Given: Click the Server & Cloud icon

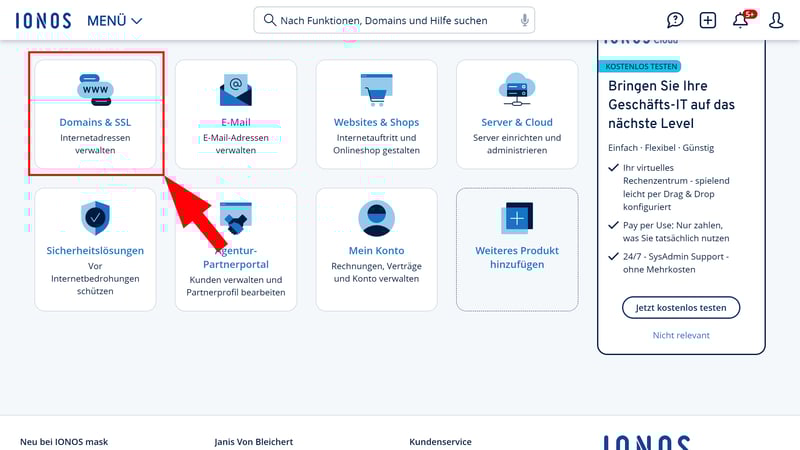Looking at the screenshot, I should [517, 89].
